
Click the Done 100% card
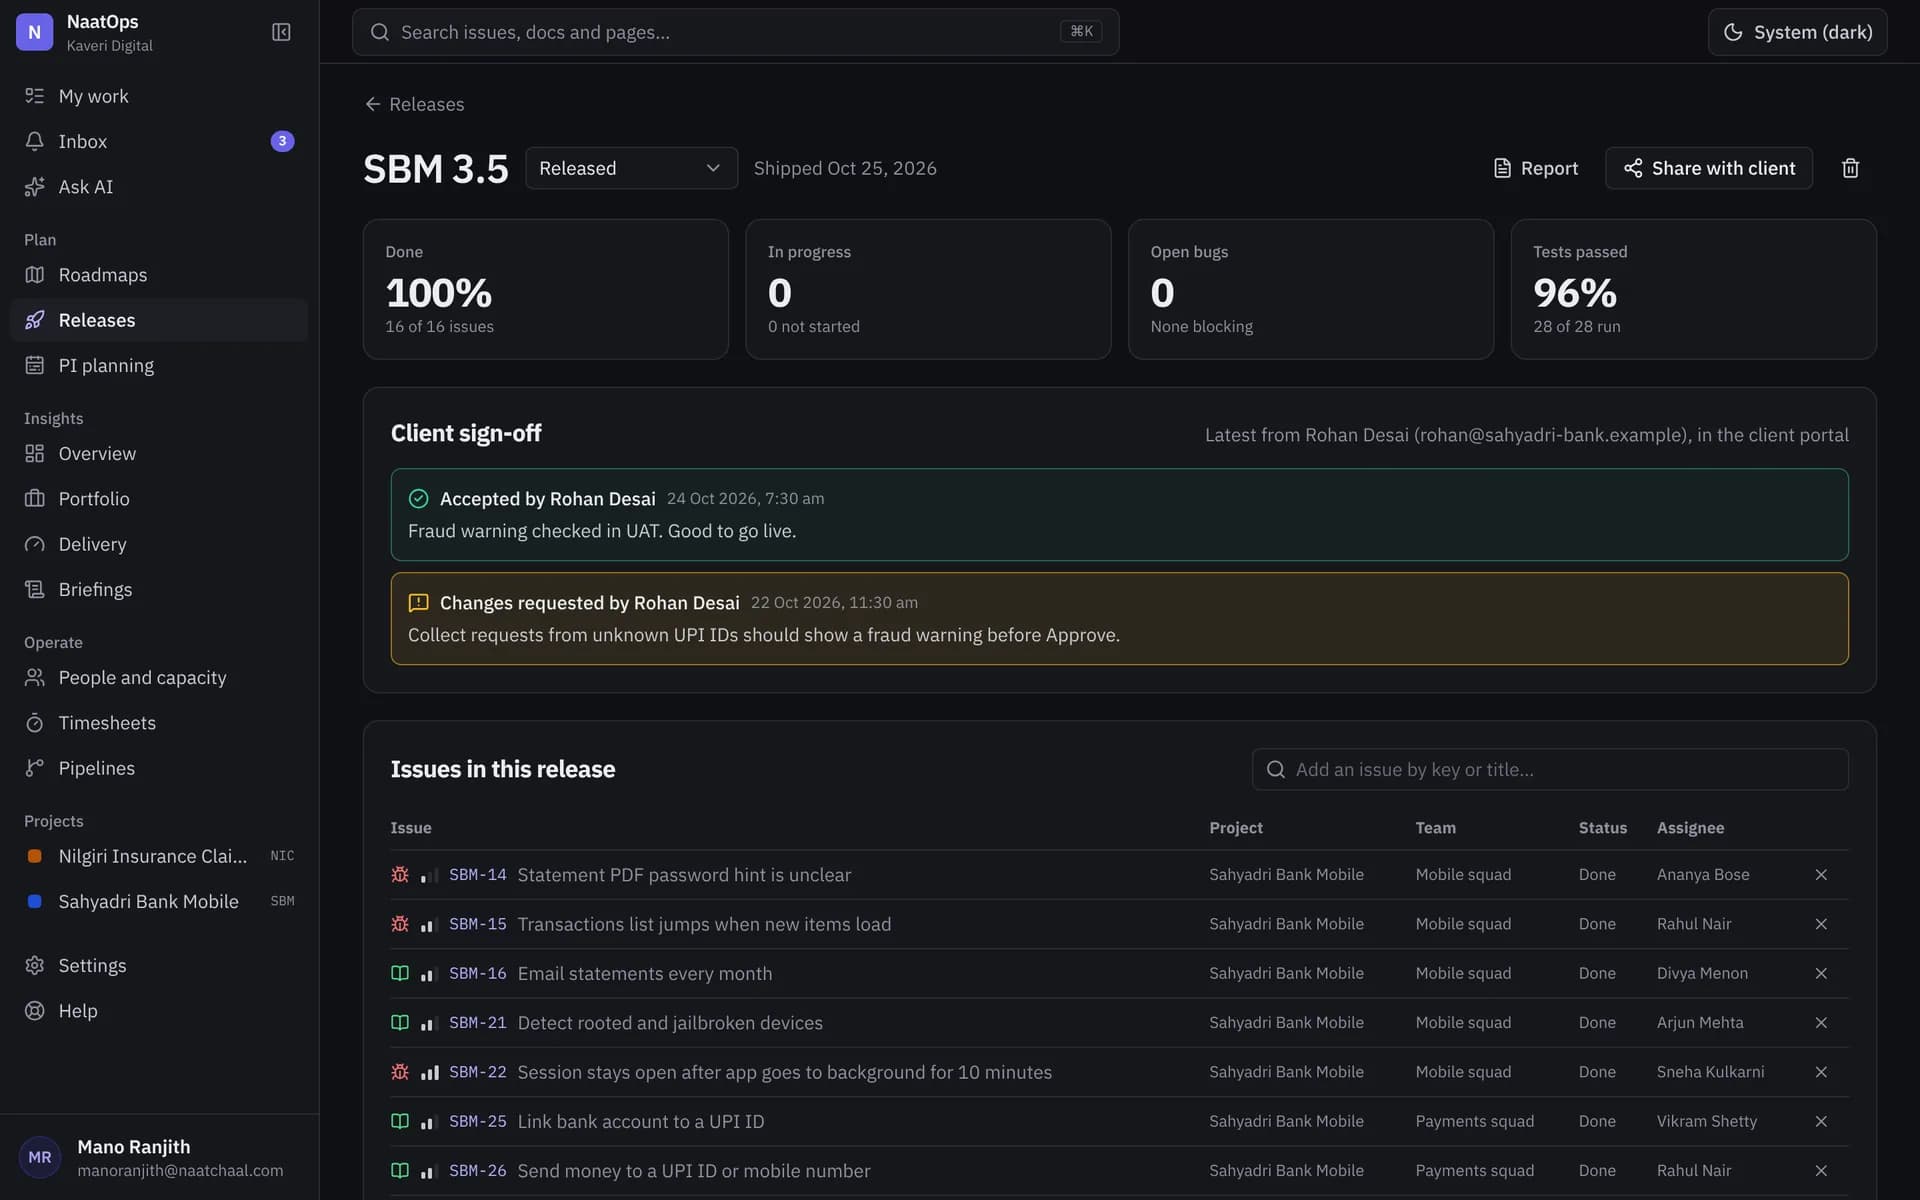pyautogui.click(x=545, y=289)
